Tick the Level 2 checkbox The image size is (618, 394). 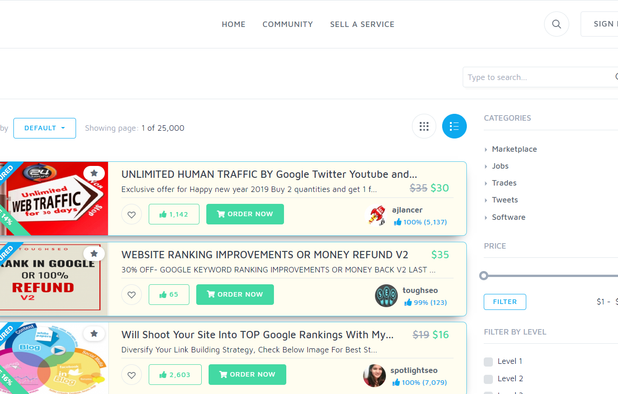click(488, 379)
